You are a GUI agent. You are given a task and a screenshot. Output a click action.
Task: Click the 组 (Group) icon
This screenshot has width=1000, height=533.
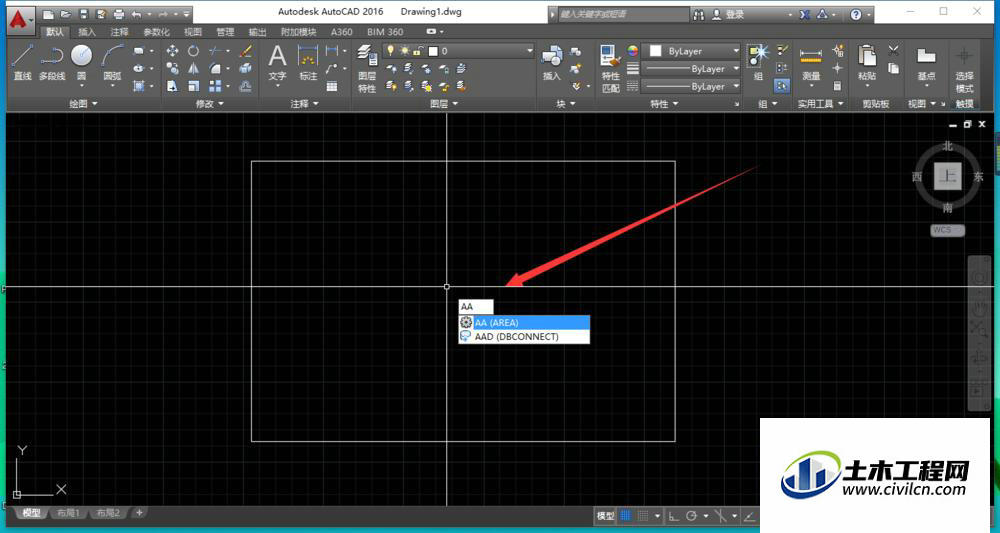(758, 62)
